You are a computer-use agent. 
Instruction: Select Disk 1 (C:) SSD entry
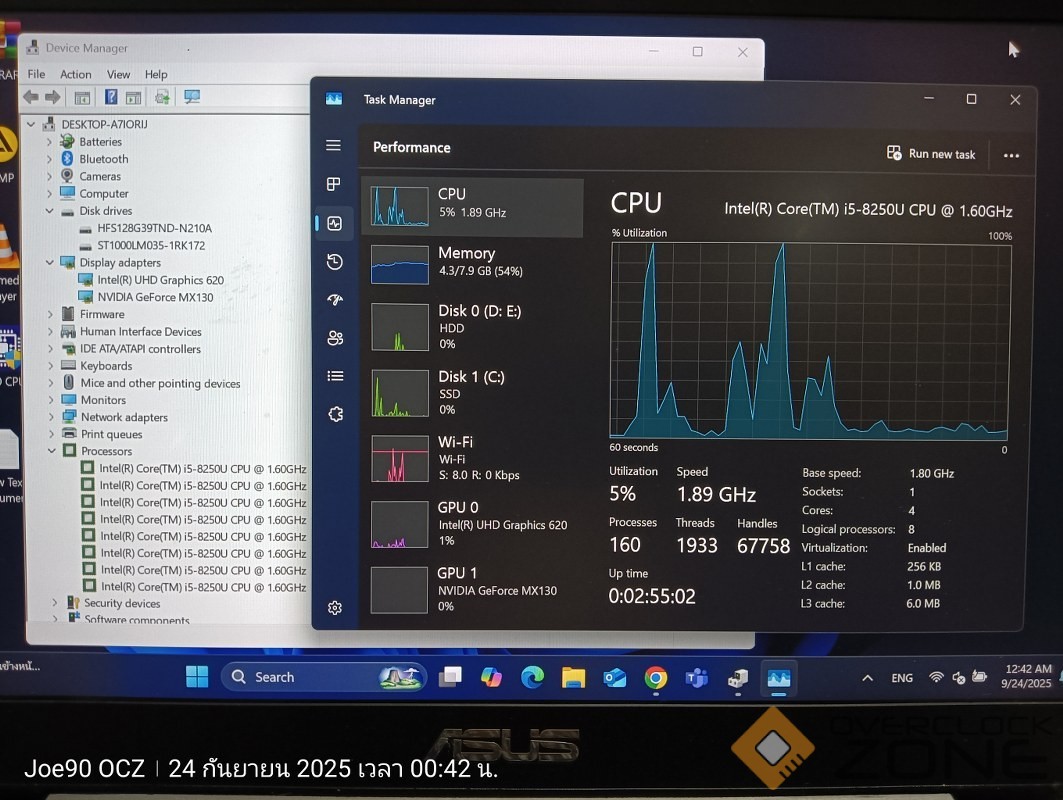point(473,393)
